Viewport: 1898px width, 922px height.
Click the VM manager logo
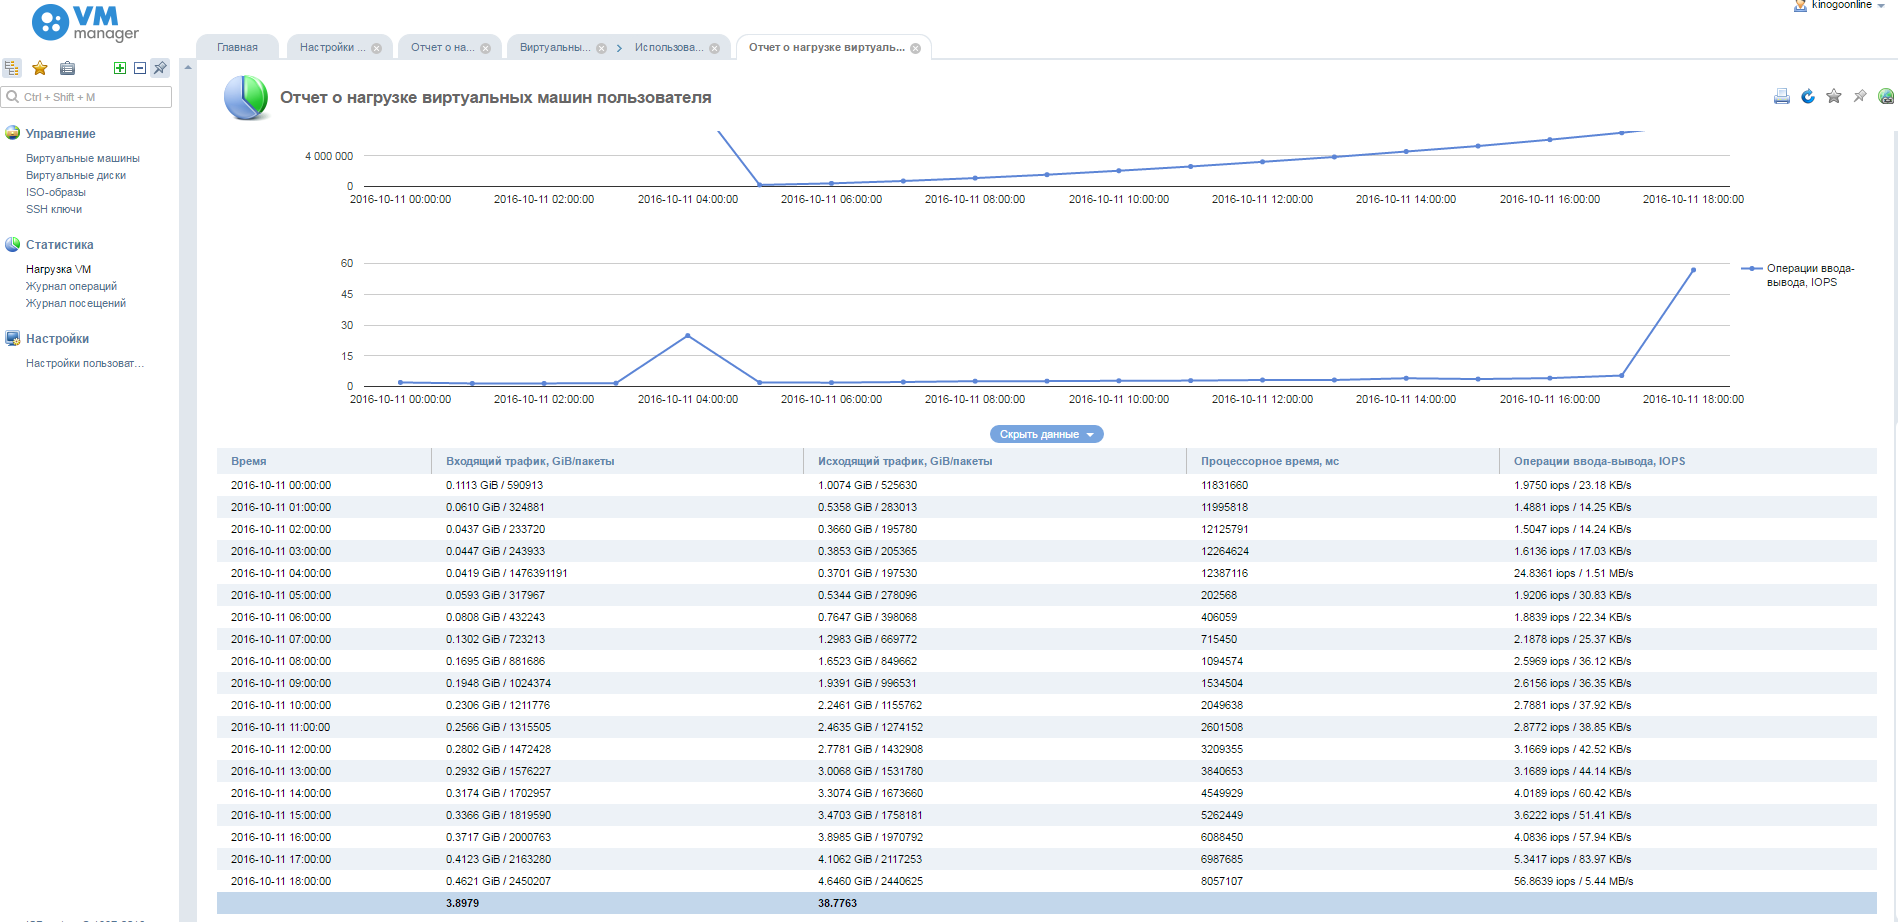pos(85,23)
